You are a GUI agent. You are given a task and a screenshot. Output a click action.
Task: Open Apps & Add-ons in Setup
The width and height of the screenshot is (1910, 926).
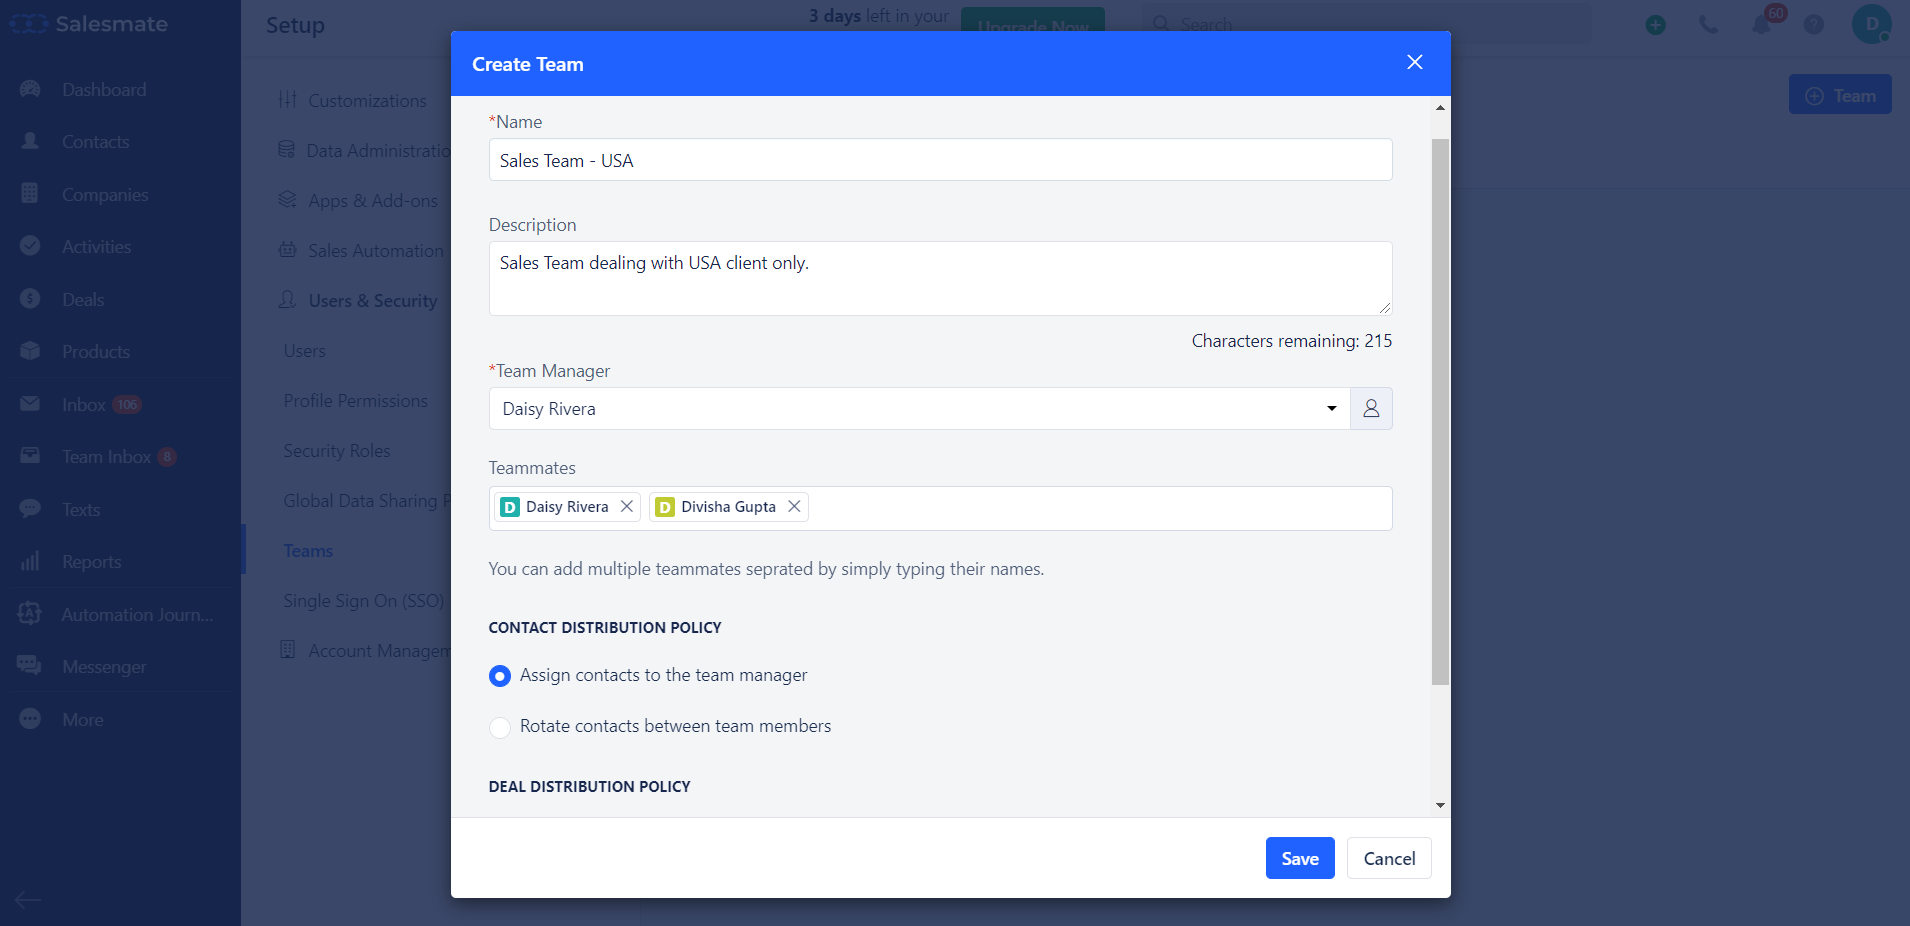point(372,201)
